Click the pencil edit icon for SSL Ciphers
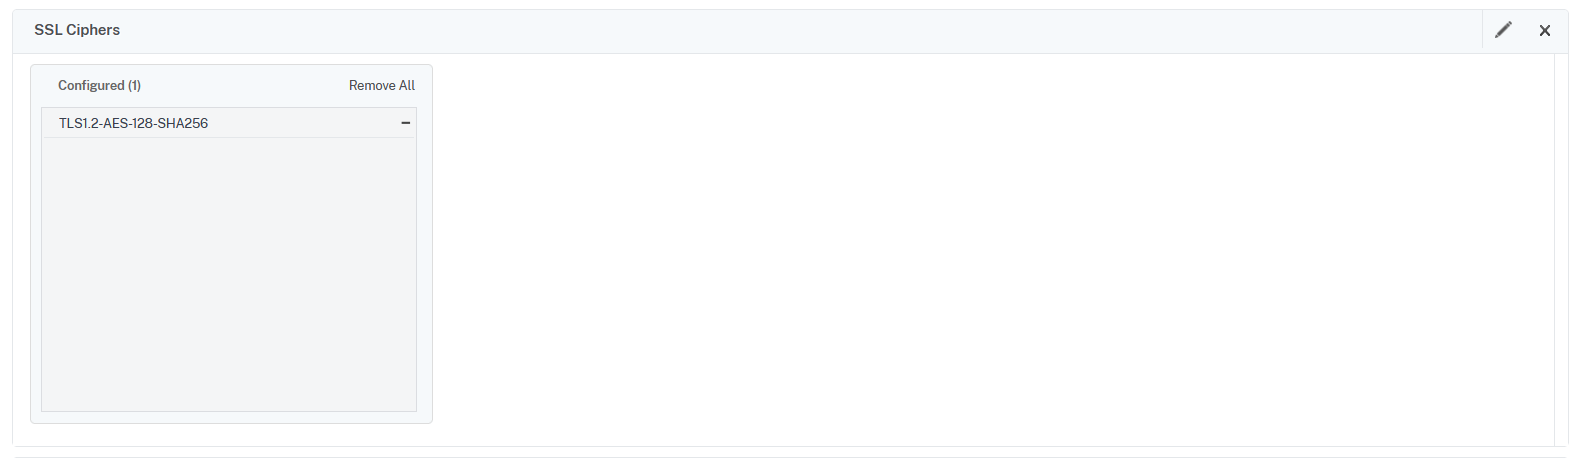The height and width of the screenshot is (458, 1579). (1503, 30)
